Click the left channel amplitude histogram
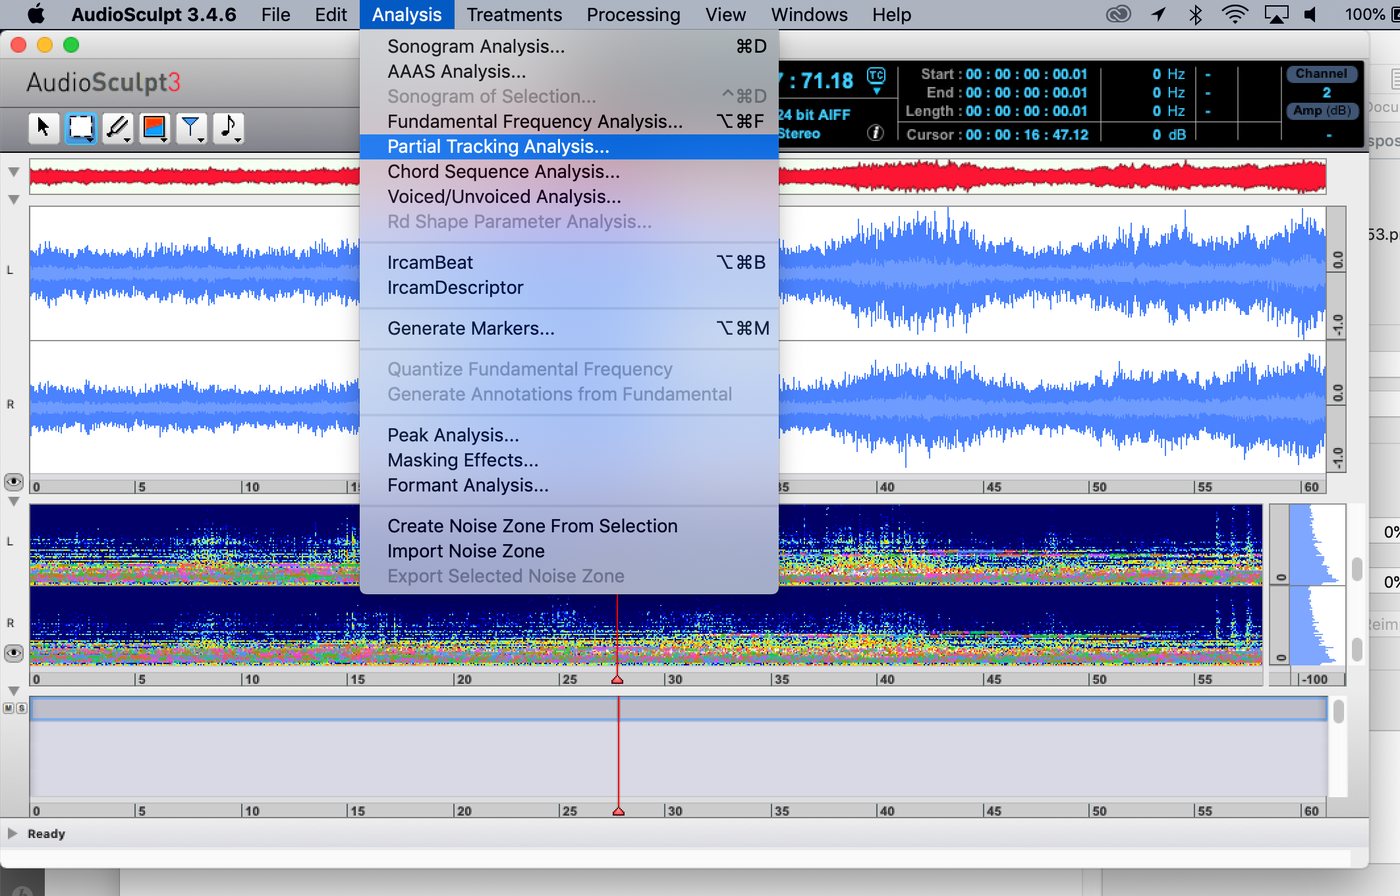Viewport: 1400px width, 896px height. pyautogui.click(x=1316, y=545)
